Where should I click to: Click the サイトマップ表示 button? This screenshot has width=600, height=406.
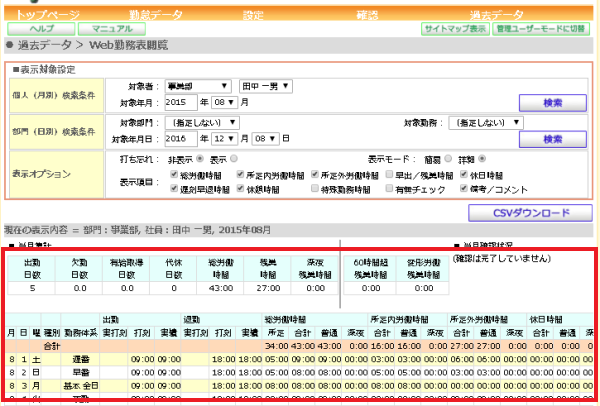(x=455, y=29)
